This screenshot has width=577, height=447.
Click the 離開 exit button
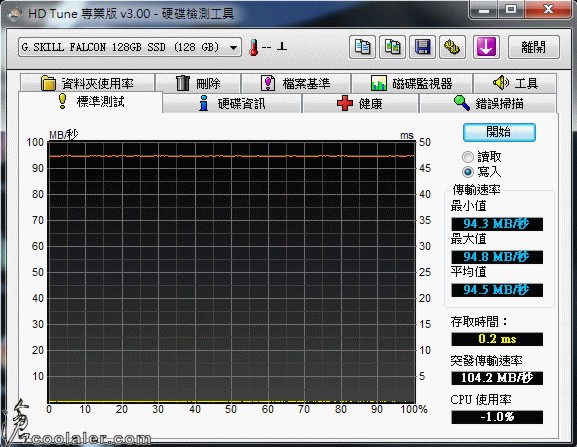pyautogui.click(x=534, y=47)
